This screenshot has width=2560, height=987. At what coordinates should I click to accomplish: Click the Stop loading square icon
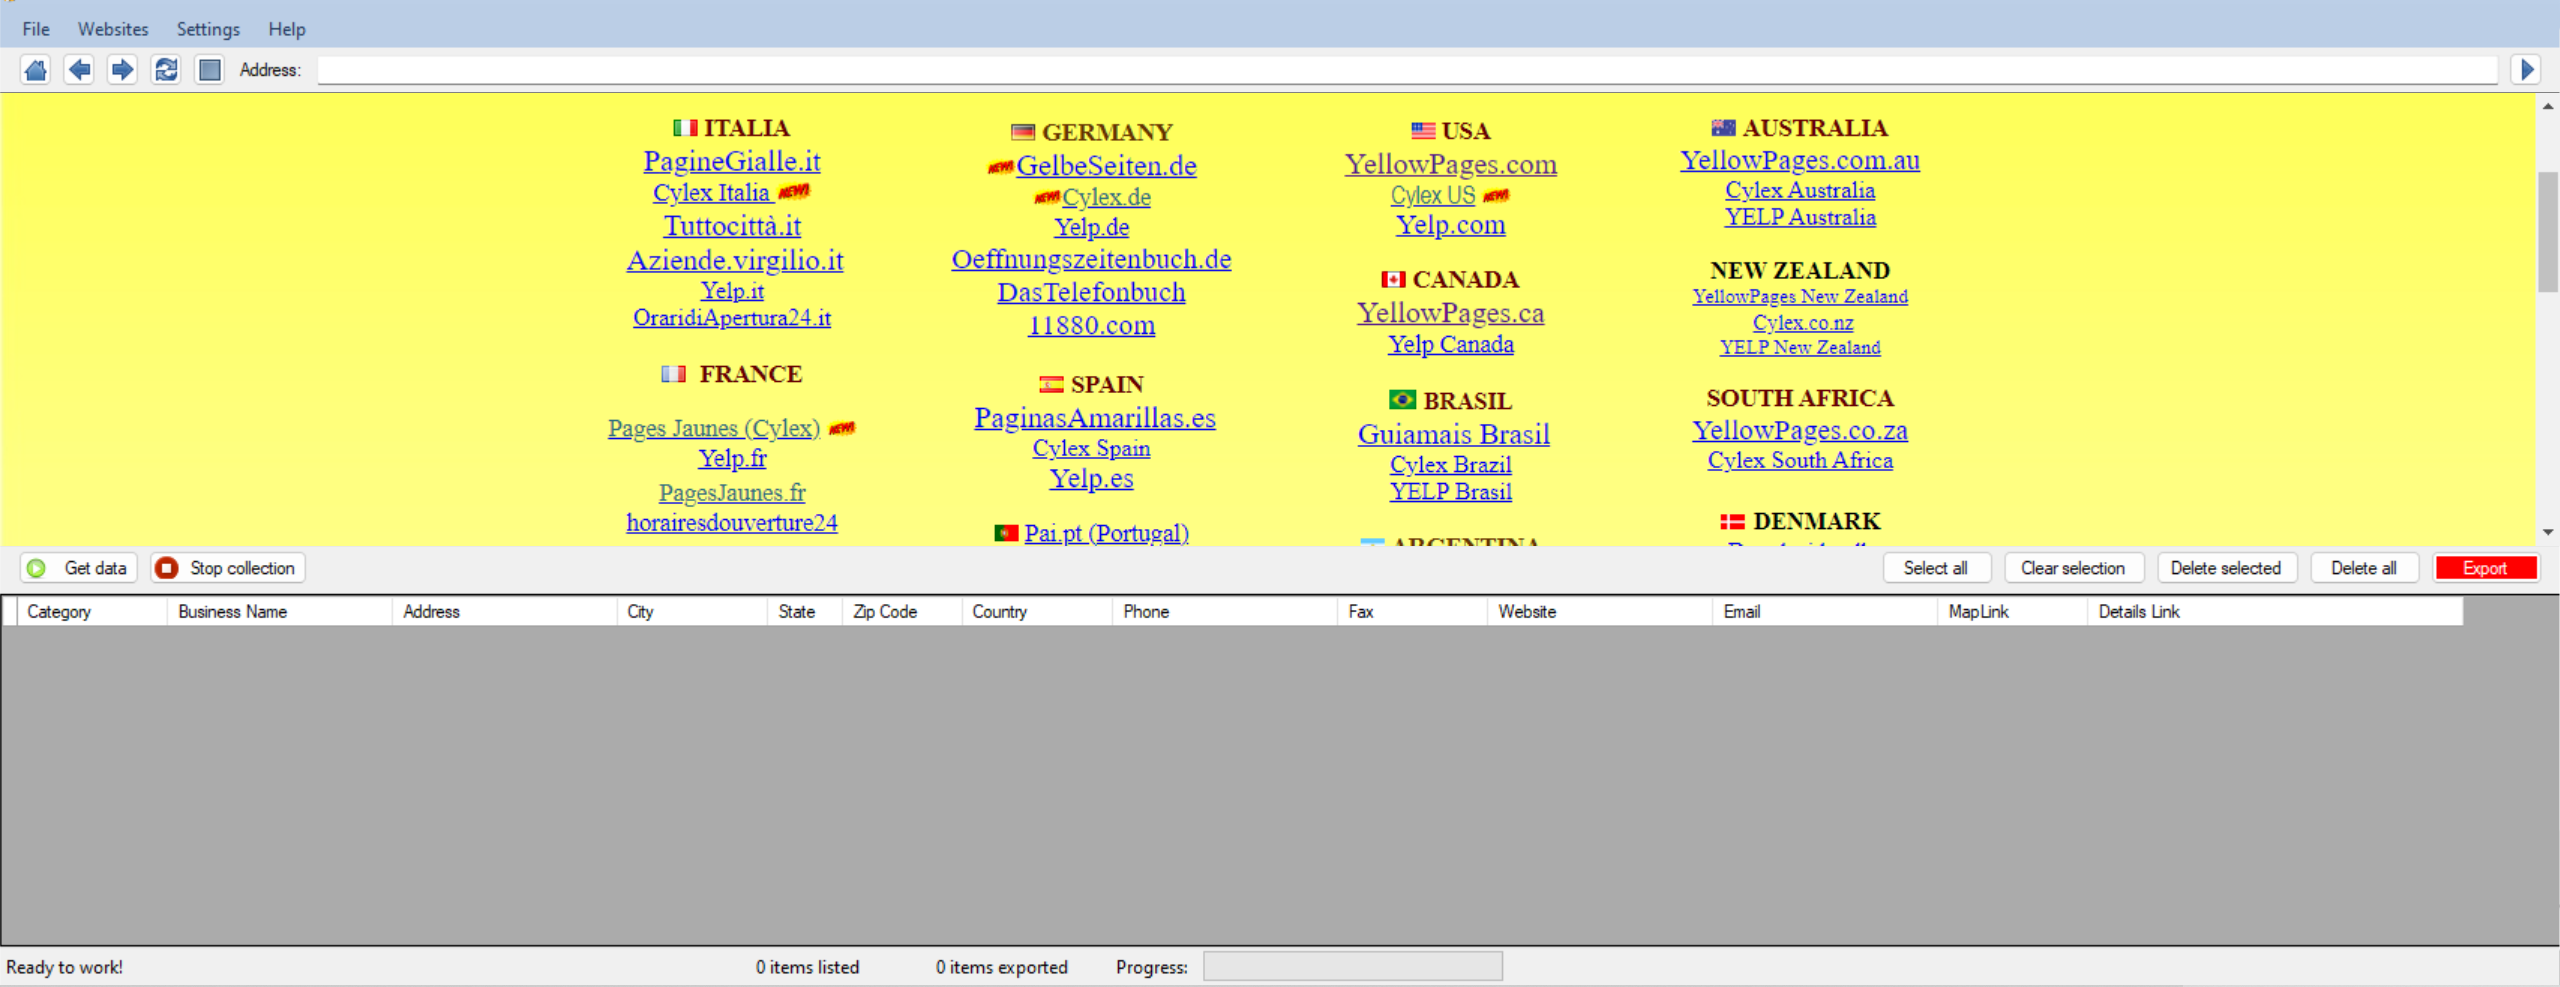[x=209, y=70]
